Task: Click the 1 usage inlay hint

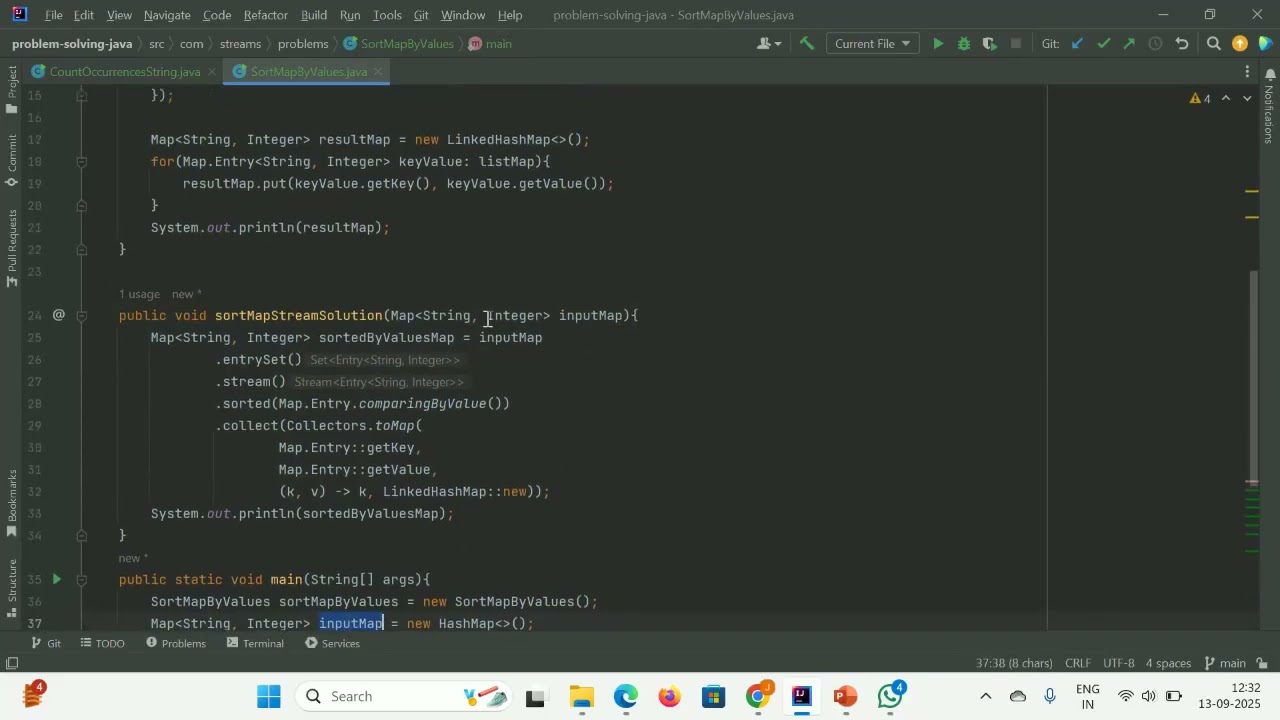Action: (x=139, y=294)
